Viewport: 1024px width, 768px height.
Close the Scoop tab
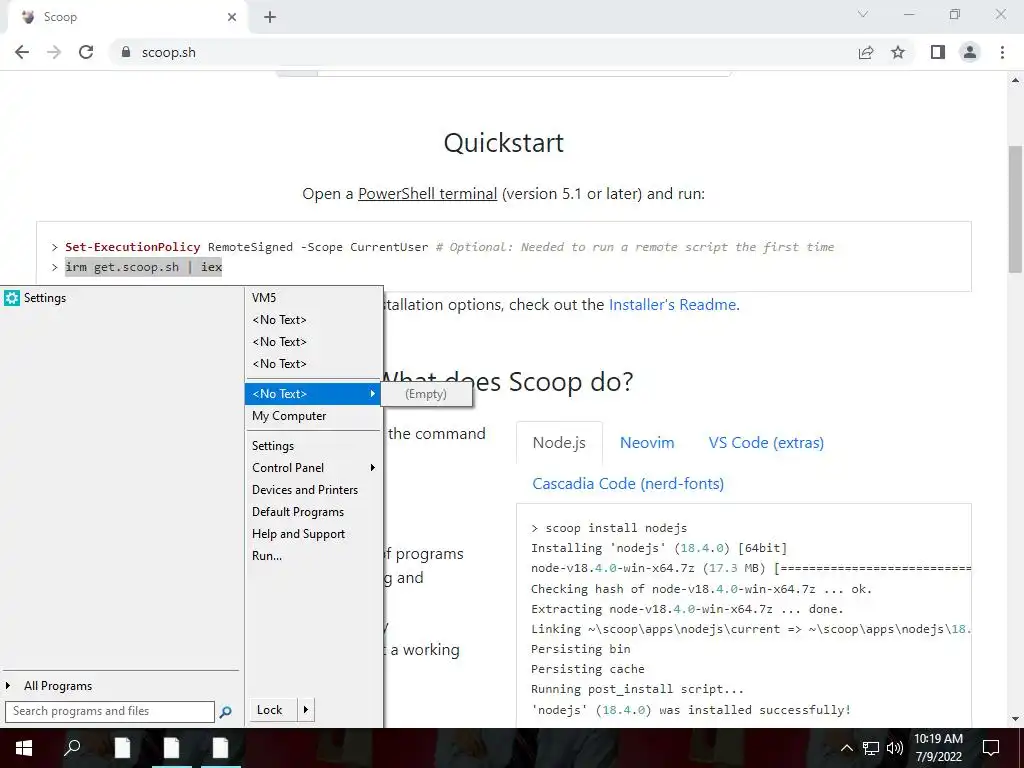232,17
